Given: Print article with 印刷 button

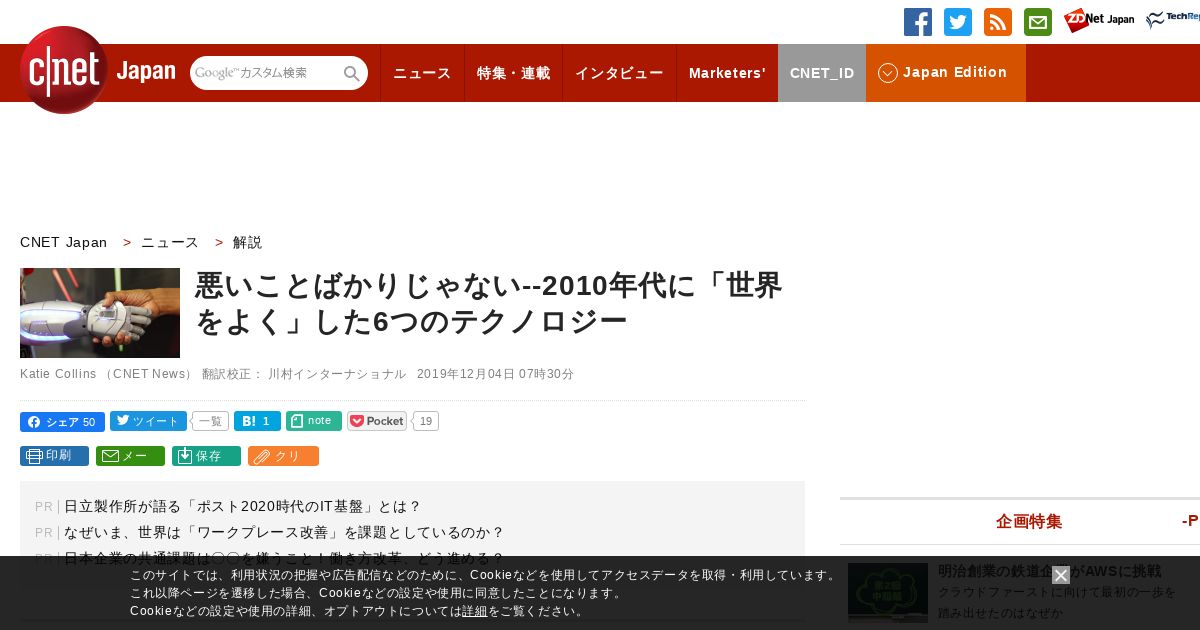Looking at the screenshot, I should coord(54,456).
